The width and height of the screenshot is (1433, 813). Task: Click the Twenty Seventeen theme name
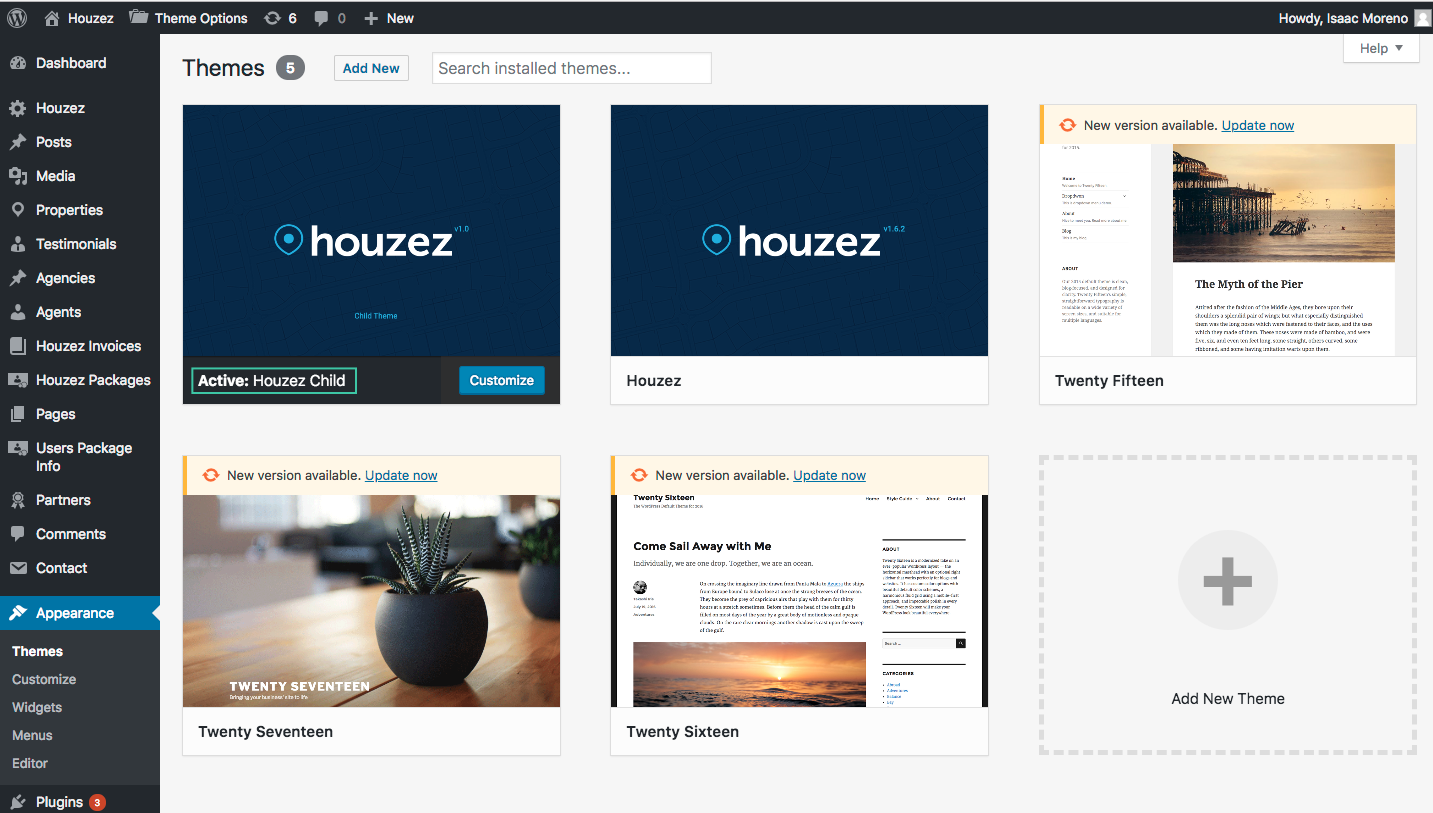(265, 732)
